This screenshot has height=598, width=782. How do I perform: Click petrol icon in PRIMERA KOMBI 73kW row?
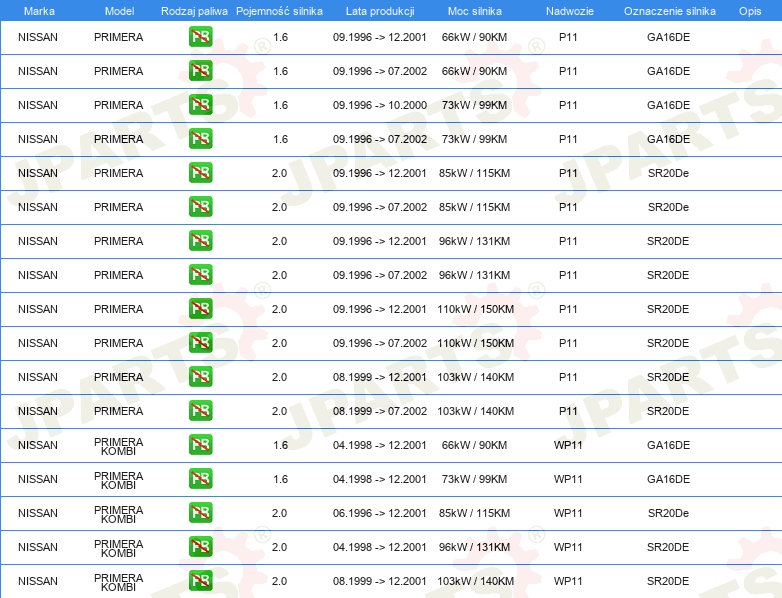tap(200, 478)
